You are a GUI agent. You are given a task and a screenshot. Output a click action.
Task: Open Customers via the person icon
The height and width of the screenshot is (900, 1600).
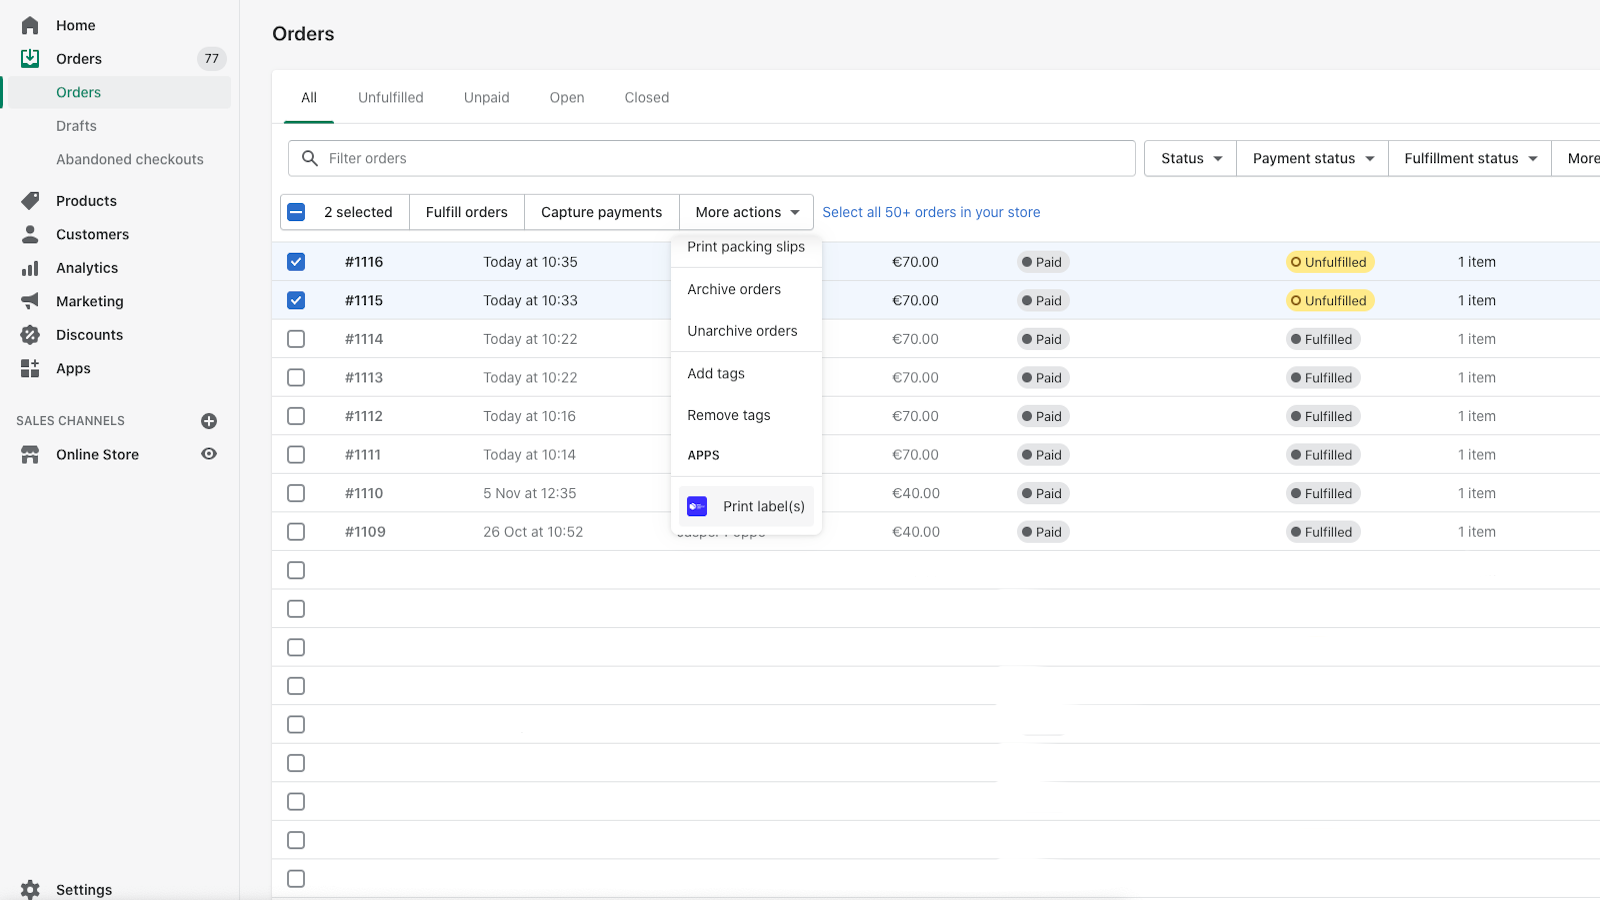point(30,234)
